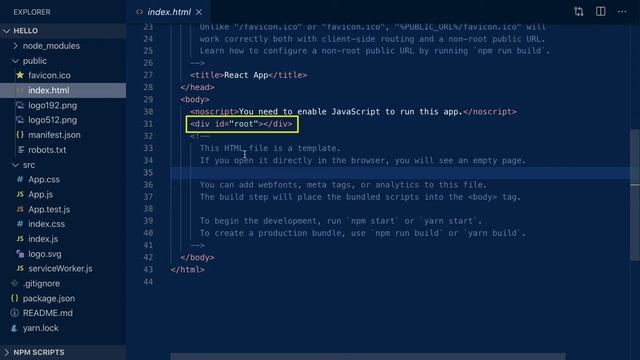Click the opening <body> tag
The height and width of the screenshot is (360, 640).
pyautogui.click(x=195, y=100)
